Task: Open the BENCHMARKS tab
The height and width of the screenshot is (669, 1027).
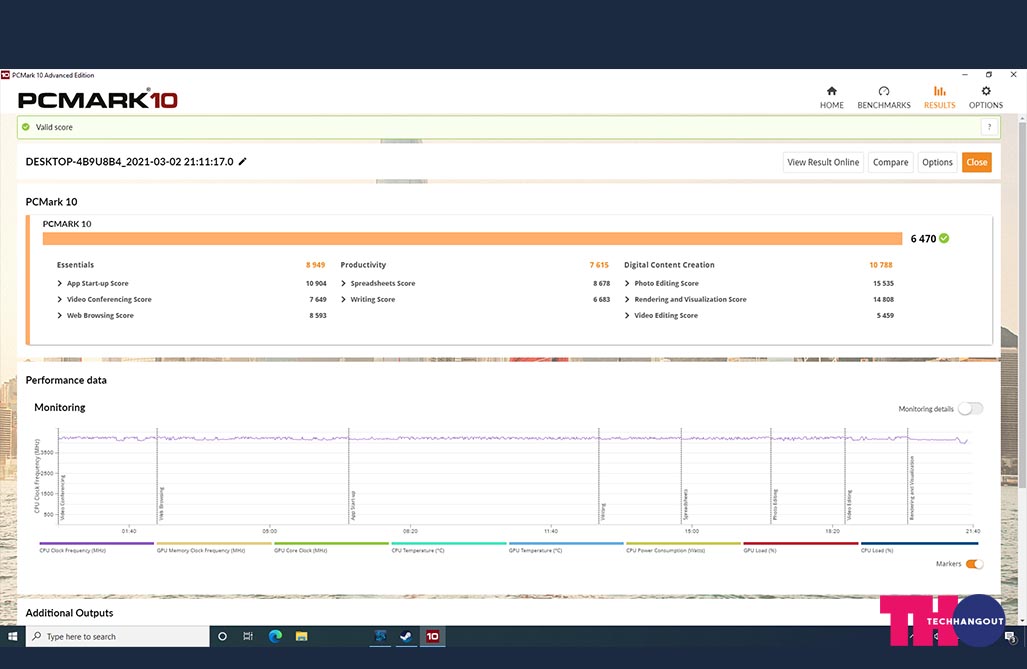Action: coord(884,97)
